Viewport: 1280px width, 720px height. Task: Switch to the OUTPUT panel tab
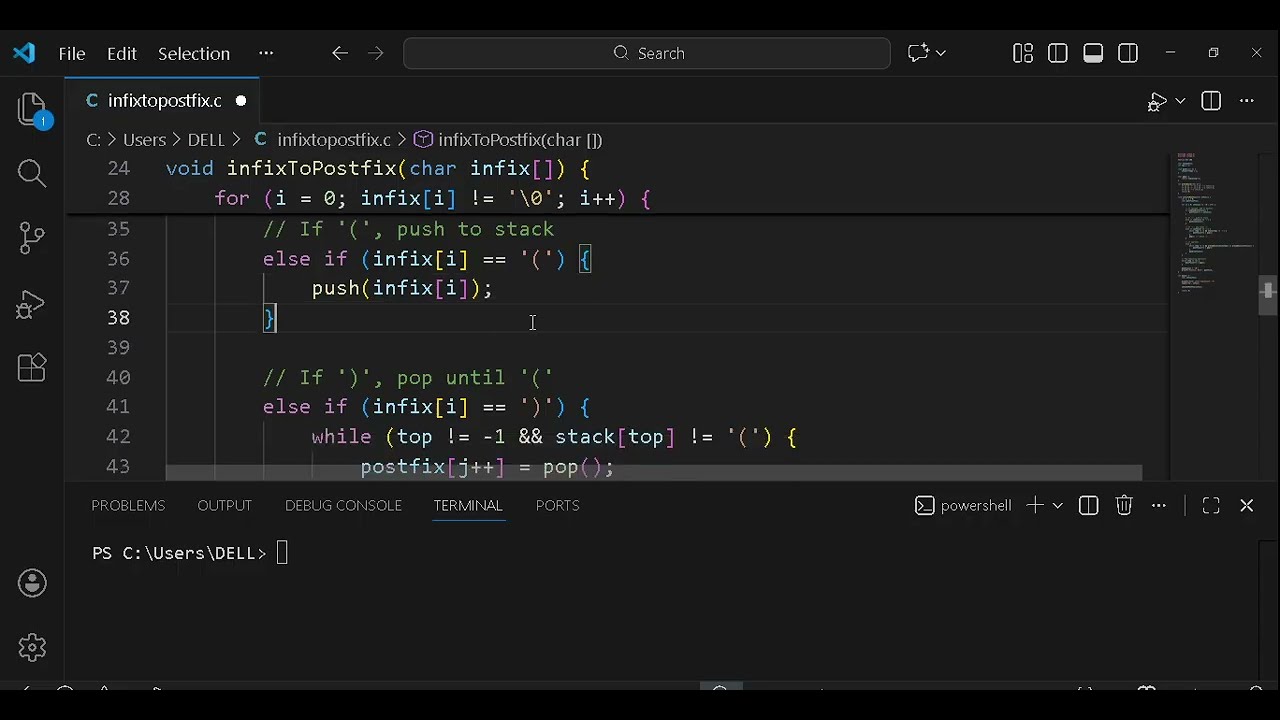point(225,506)
